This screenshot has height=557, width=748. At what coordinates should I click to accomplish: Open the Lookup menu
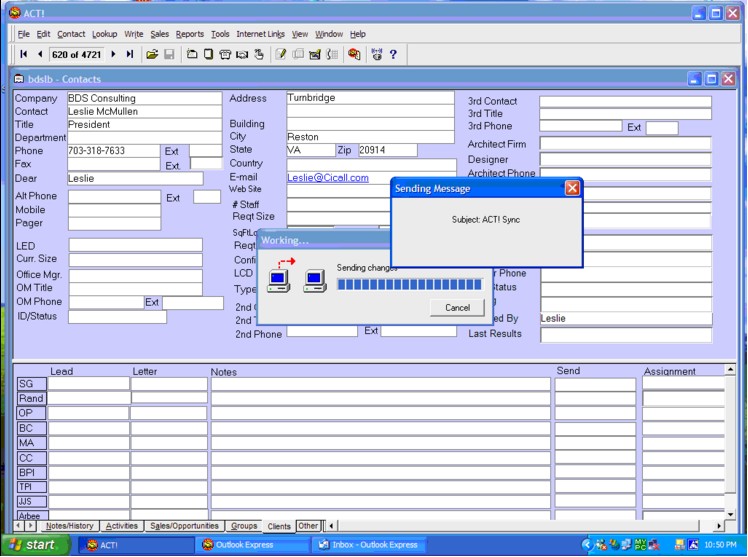[x=104, y=34]
